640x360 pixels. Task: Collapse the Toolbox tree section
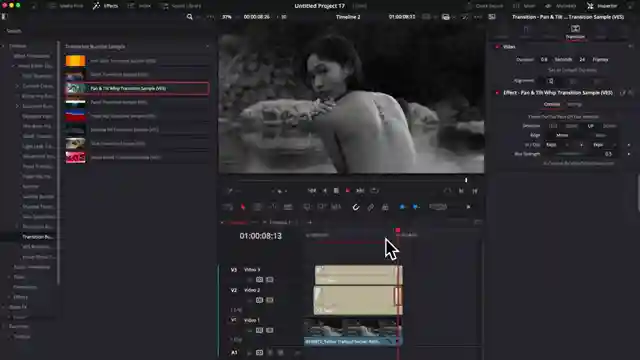pyautogui.click(x=3, y=46)
